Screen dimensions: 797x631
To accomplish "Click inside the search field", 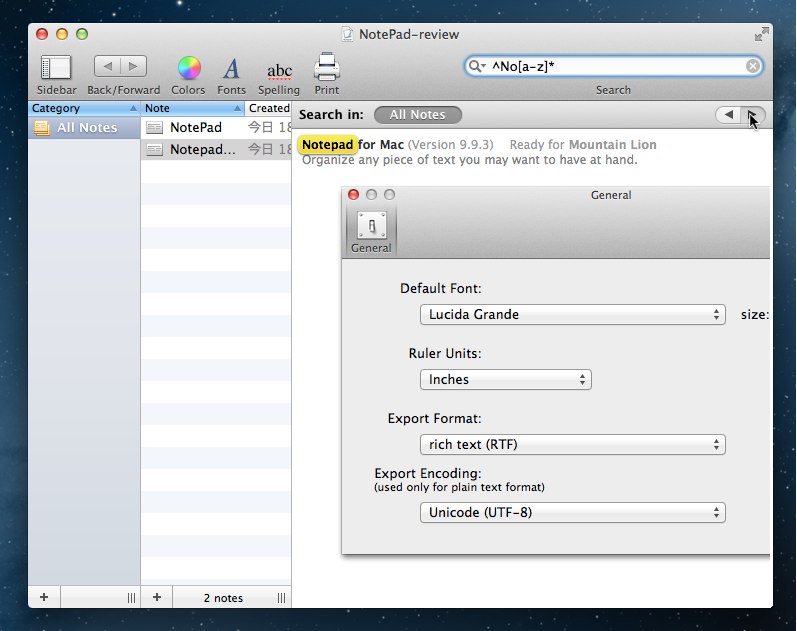I will pos(614,66).
